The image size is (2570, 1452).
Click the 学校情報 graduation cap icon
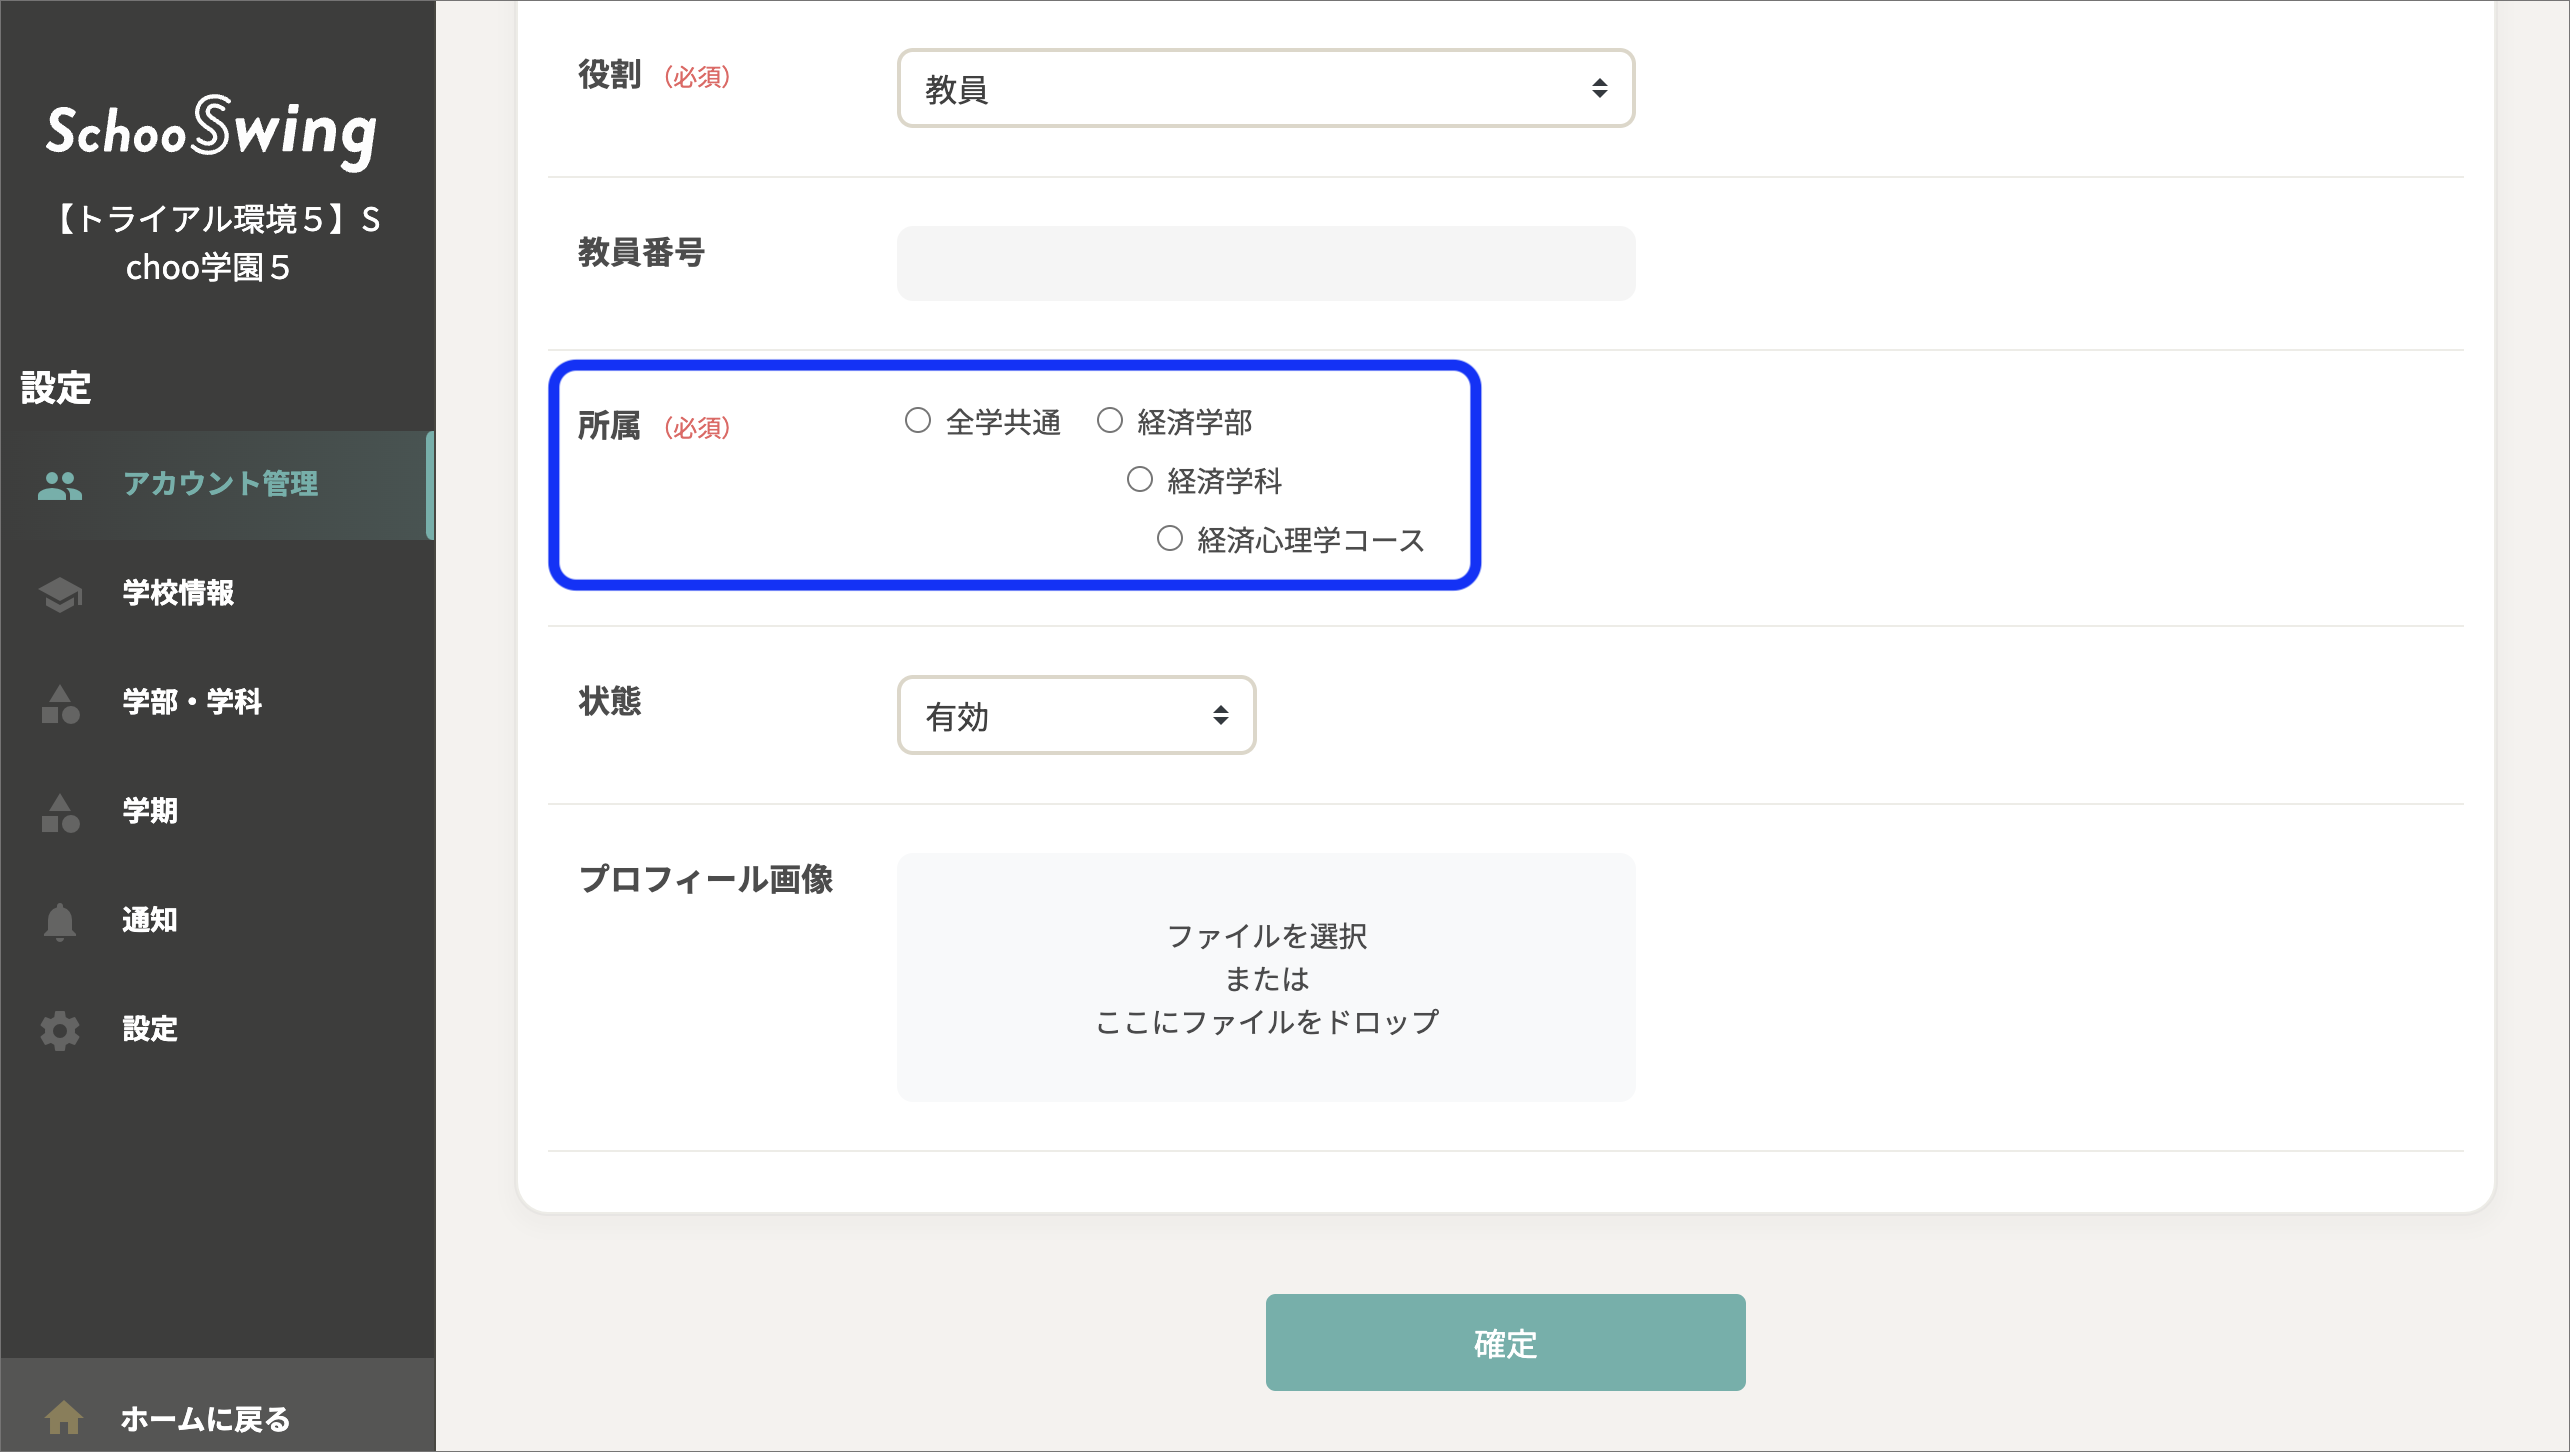click(60, 594)
